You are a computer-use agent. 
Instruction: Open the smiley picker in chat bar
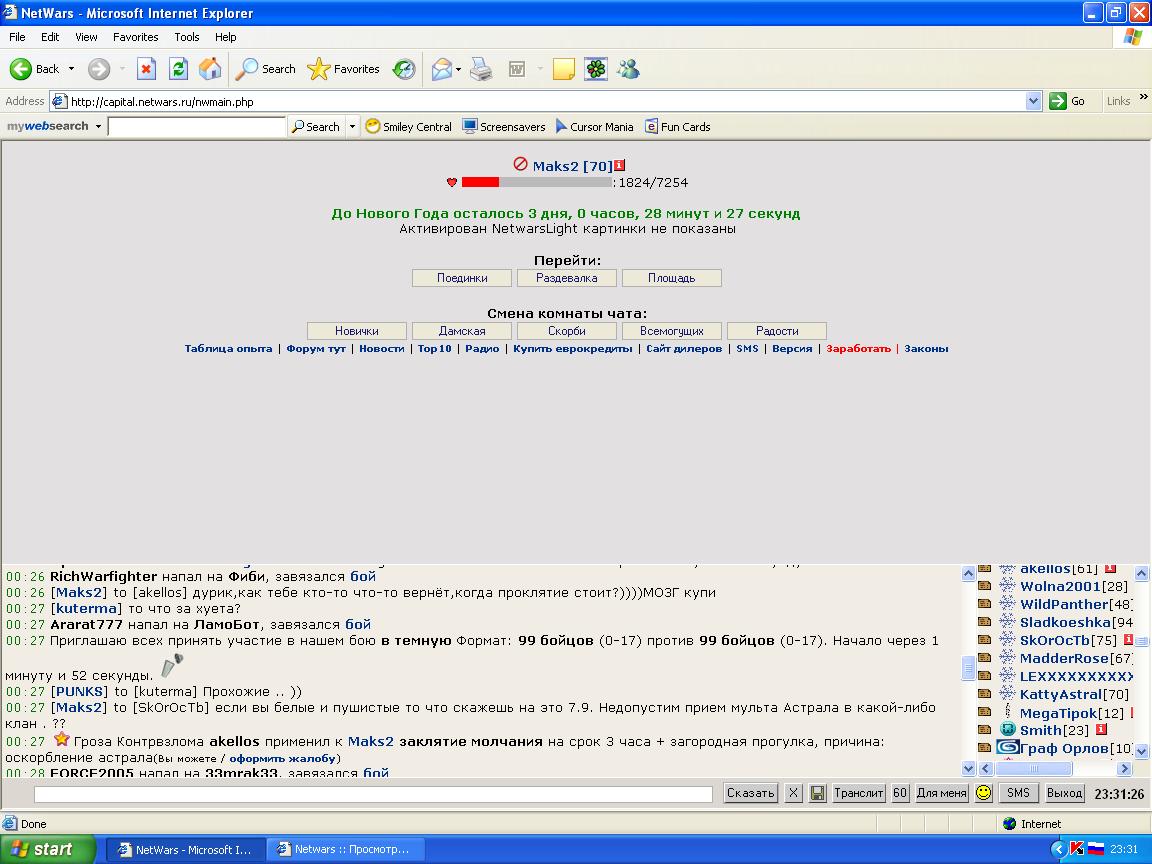coord(984,793)
